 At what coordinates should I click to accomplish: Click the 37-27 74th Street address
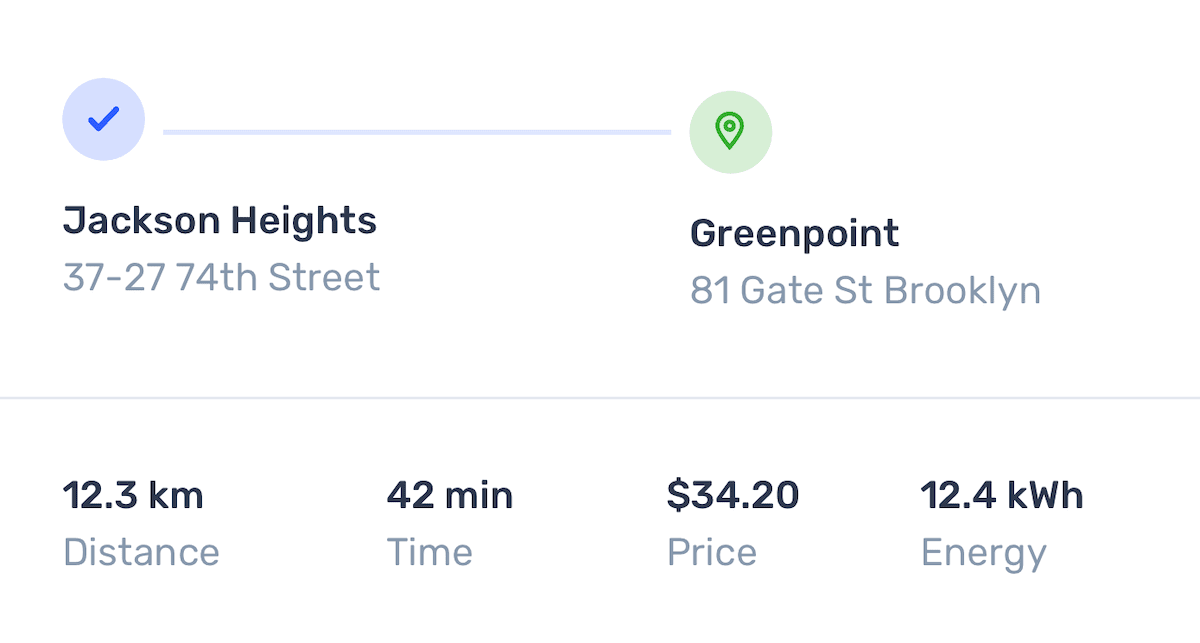pos(221,277)
